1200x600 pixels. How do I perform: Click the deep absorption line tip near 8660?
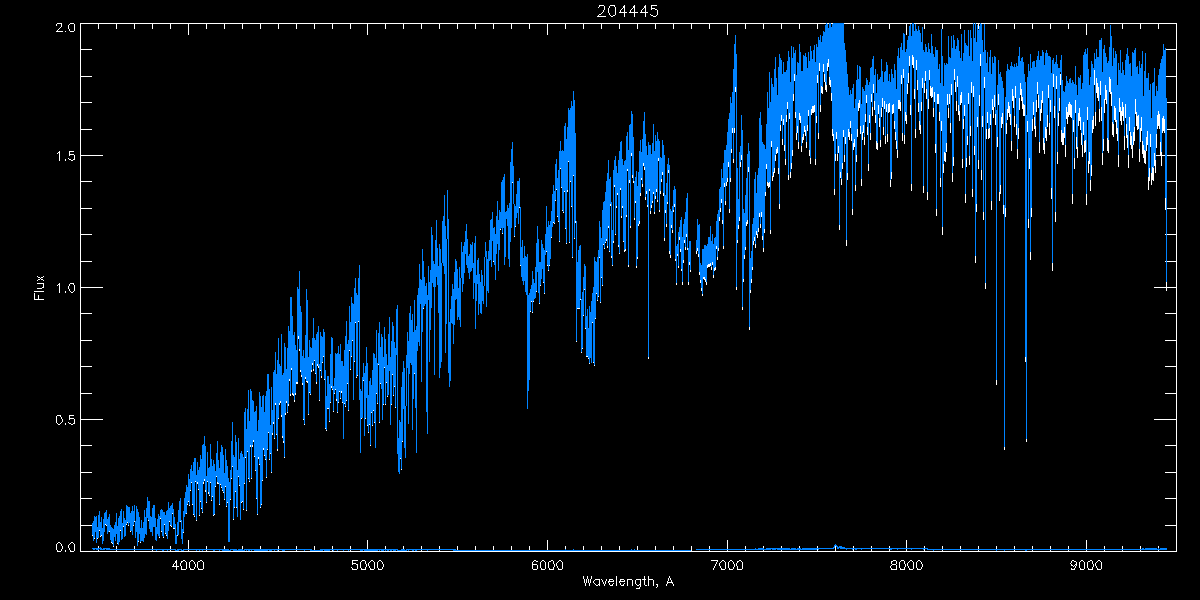(x=1026, y=440)
